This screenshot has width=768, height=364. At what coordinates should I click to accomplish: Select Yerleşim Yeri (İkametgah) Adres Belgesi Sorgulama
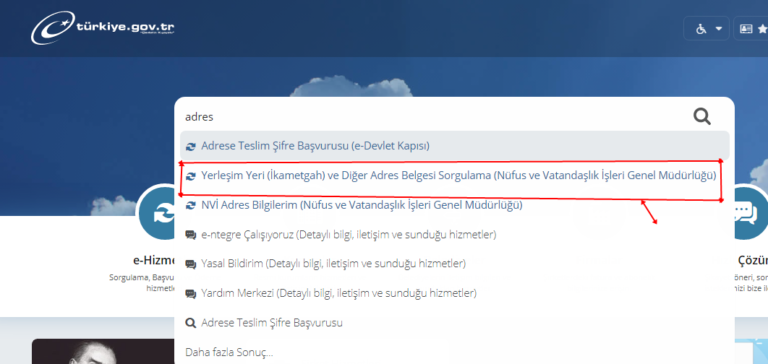click(x=451, y=176)
